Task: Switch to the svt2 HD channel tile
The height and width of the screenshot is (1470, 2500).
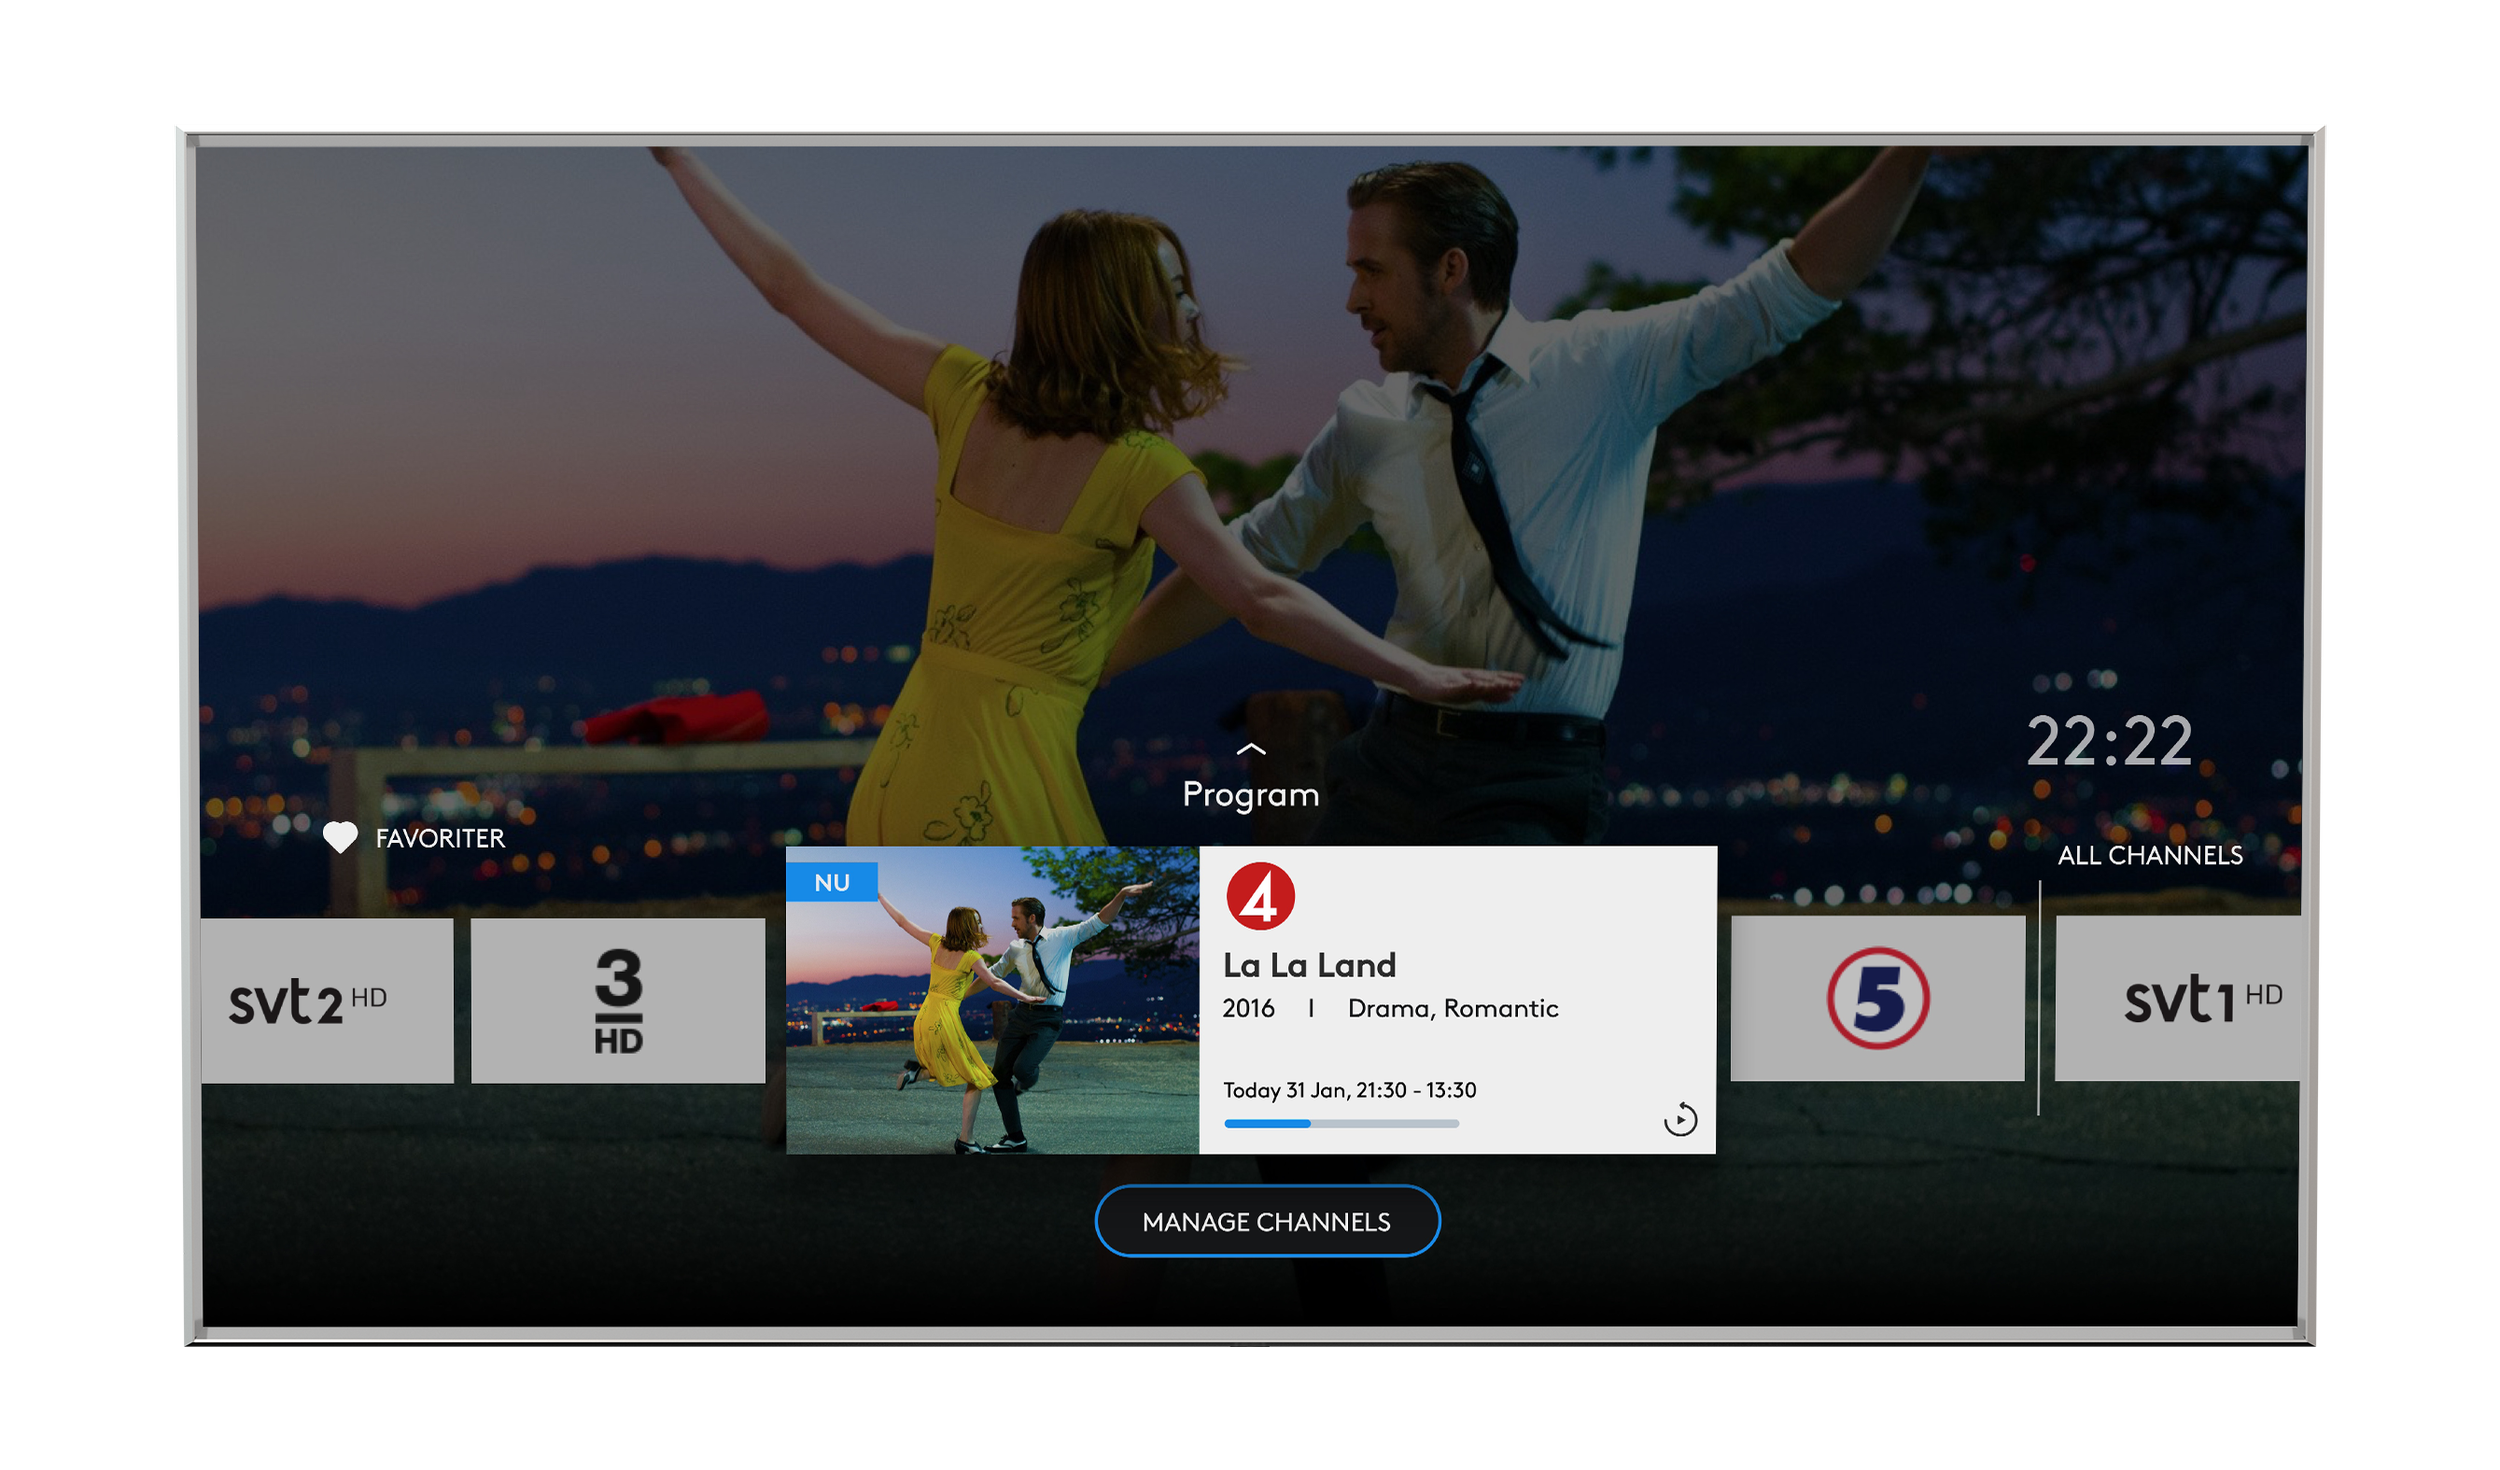Action: [x=327, y=1000]
